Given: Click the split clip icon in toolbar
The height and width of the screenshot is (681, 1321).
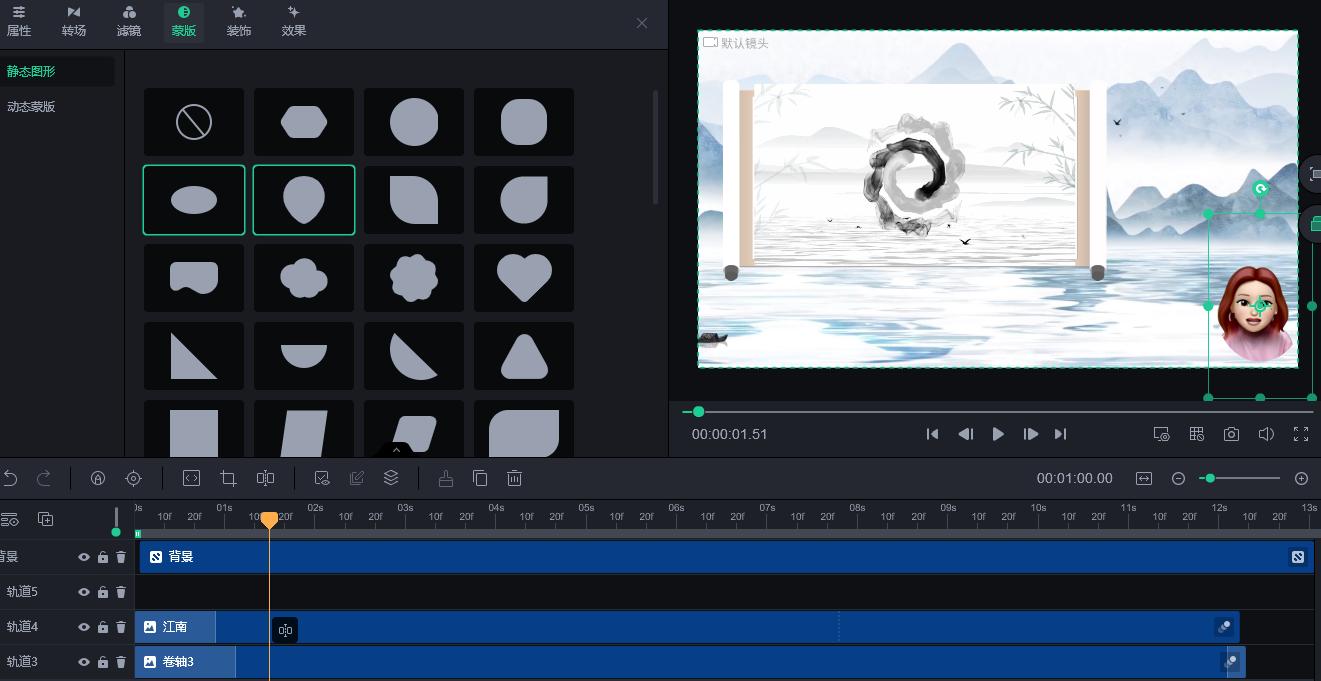Looking at the screenshot, I should pos(265,479).
